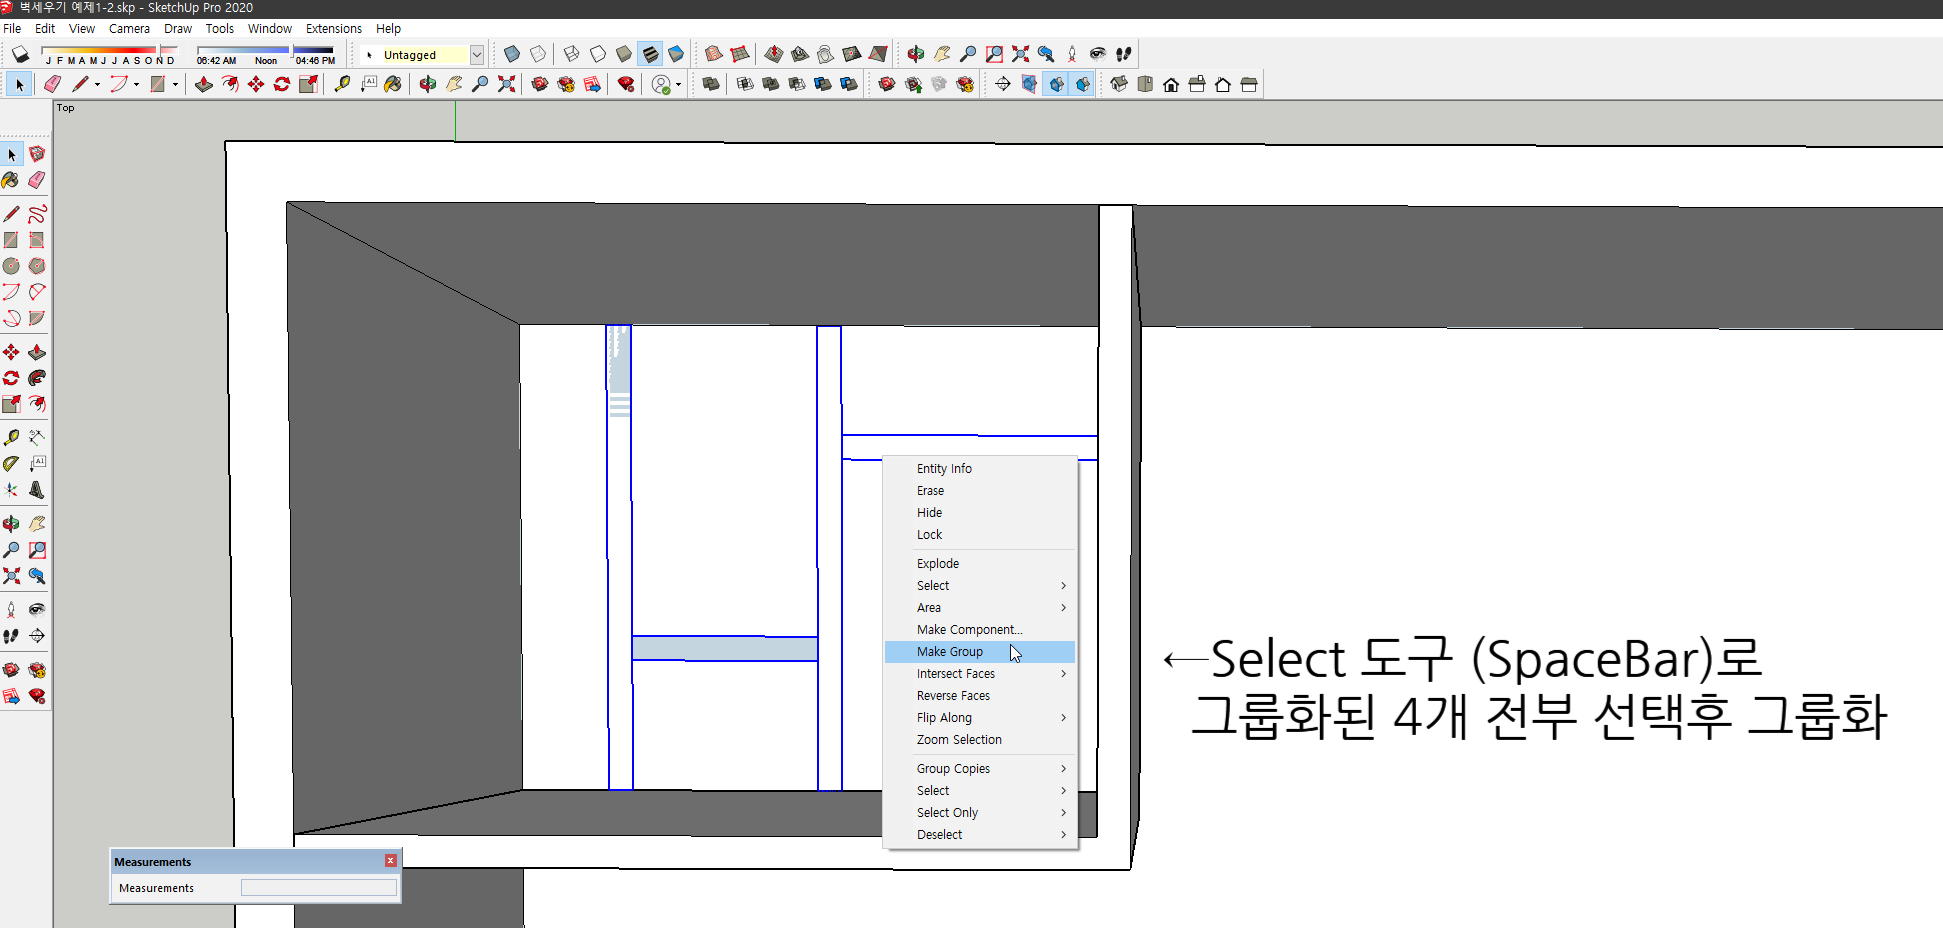Expand the Flip Along submenu

click(x=980, y=717)
